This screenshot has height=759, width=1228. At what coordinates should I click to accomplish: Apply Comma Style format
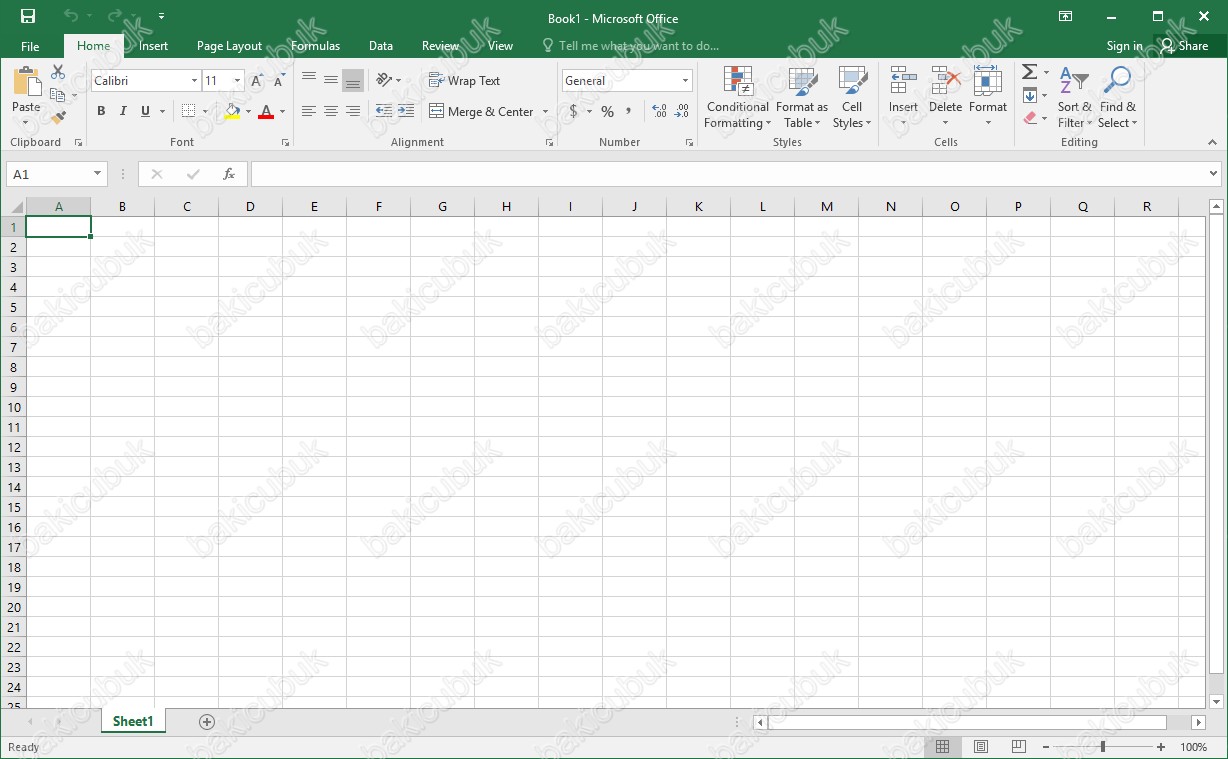pos(629,111)
